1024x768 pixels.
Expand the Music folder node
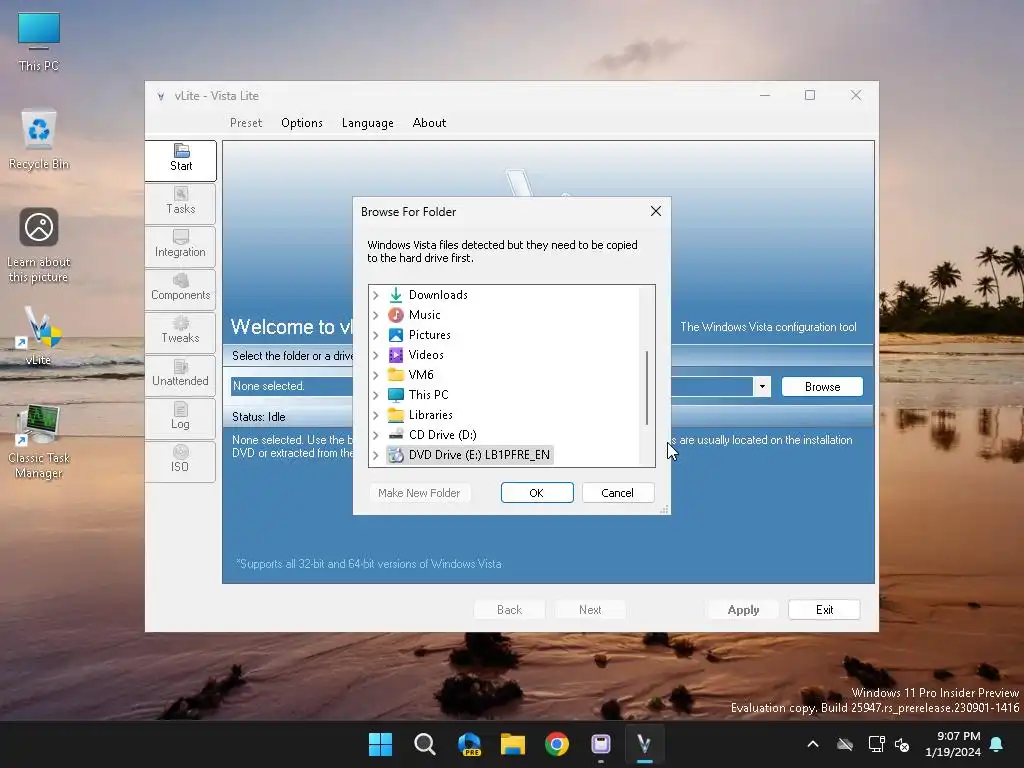tap(376, 315)
